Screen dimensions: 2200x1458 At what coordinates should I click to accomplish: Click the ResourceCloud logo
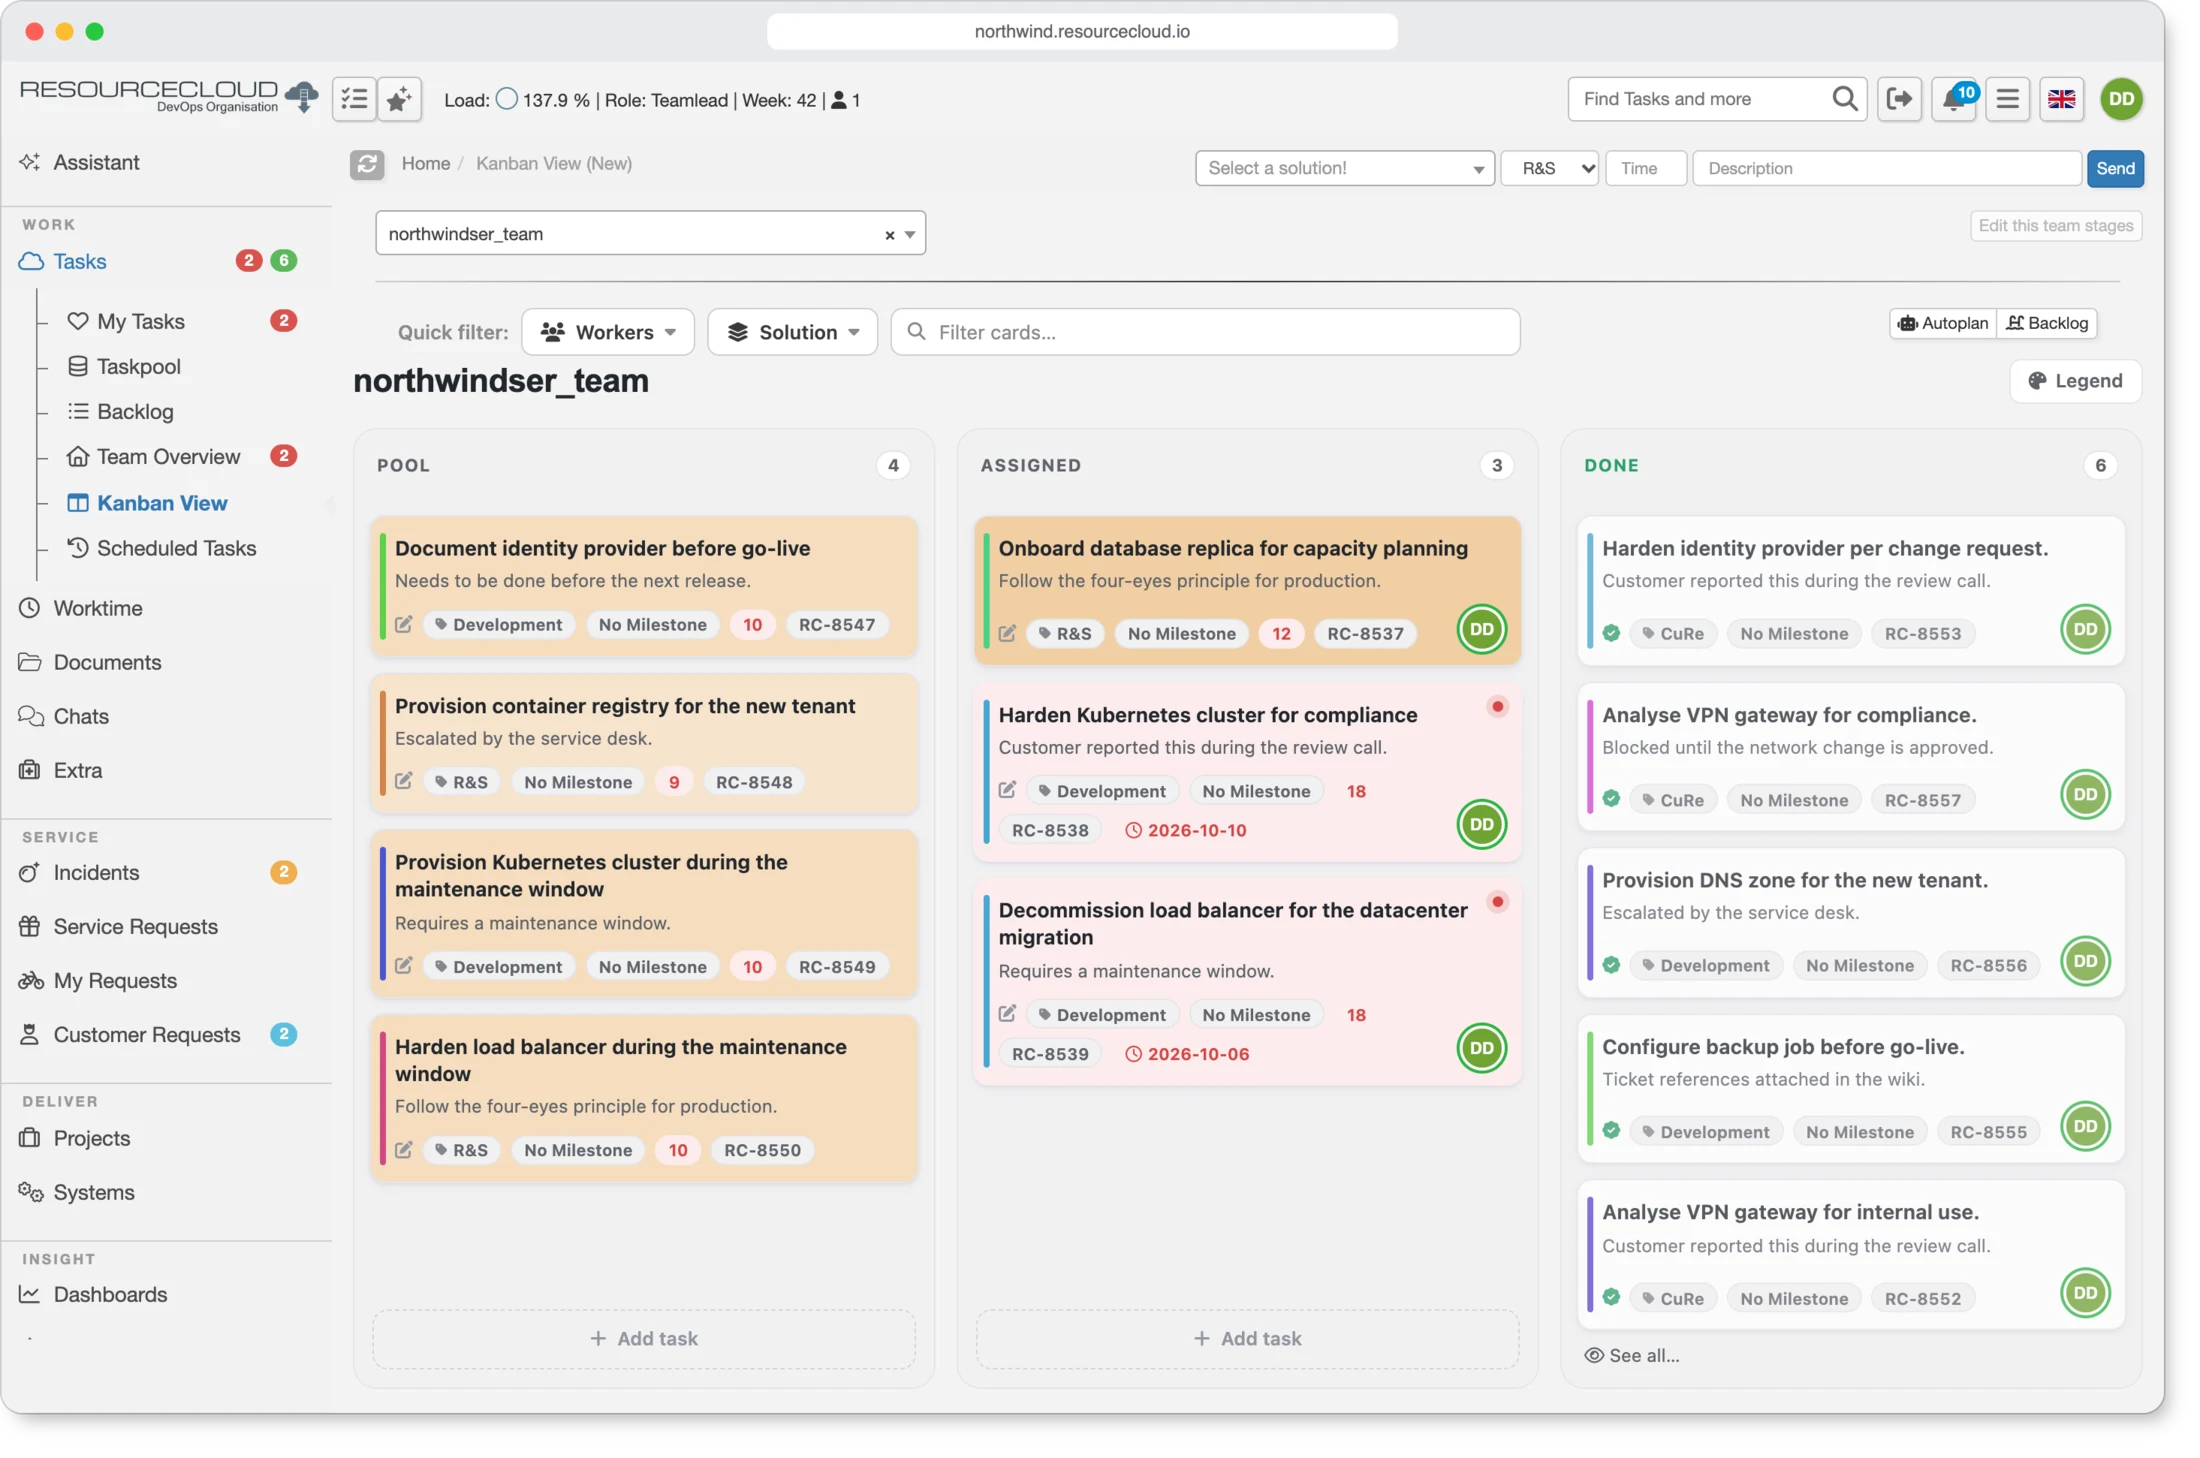coord(168,96)
